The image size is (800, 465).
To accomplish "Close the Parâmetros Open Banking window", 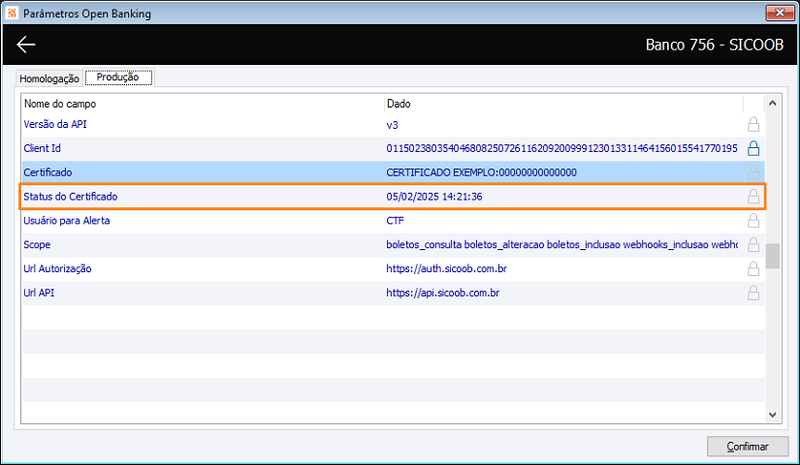I will pyautogui.click(x=780, y=13).
